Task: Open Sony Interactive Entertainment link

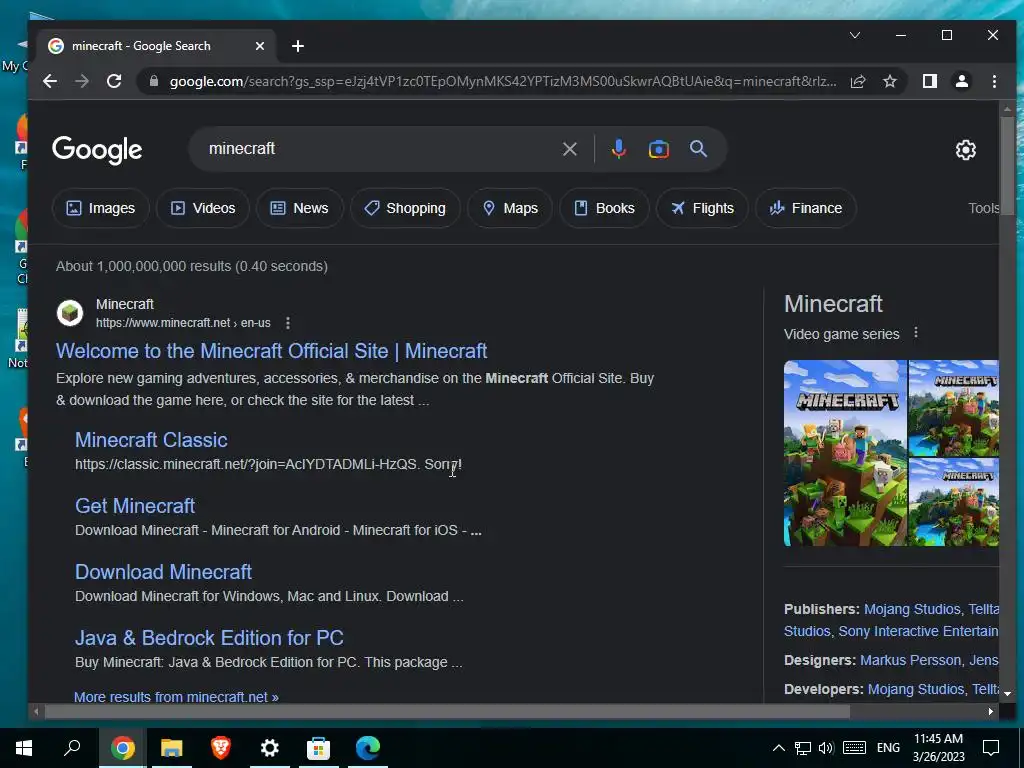Action: [918, 632]
